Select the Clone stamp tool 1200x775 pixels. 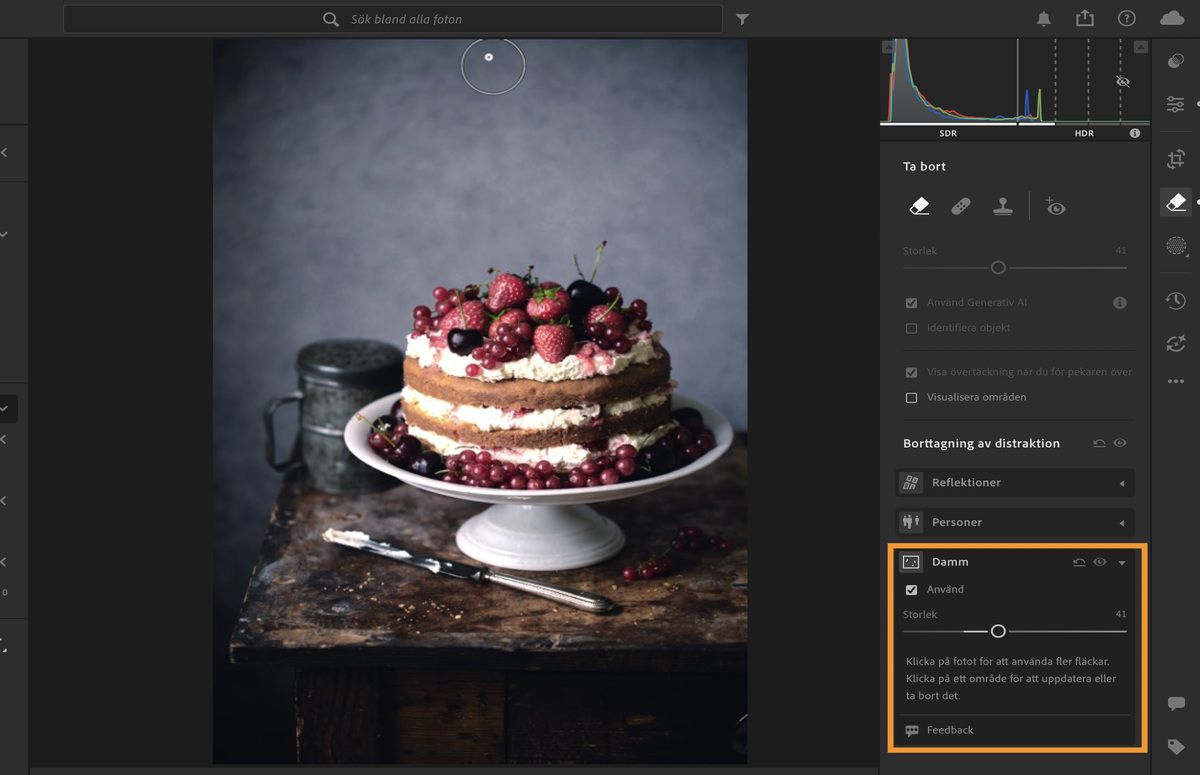pos(1003,206)
